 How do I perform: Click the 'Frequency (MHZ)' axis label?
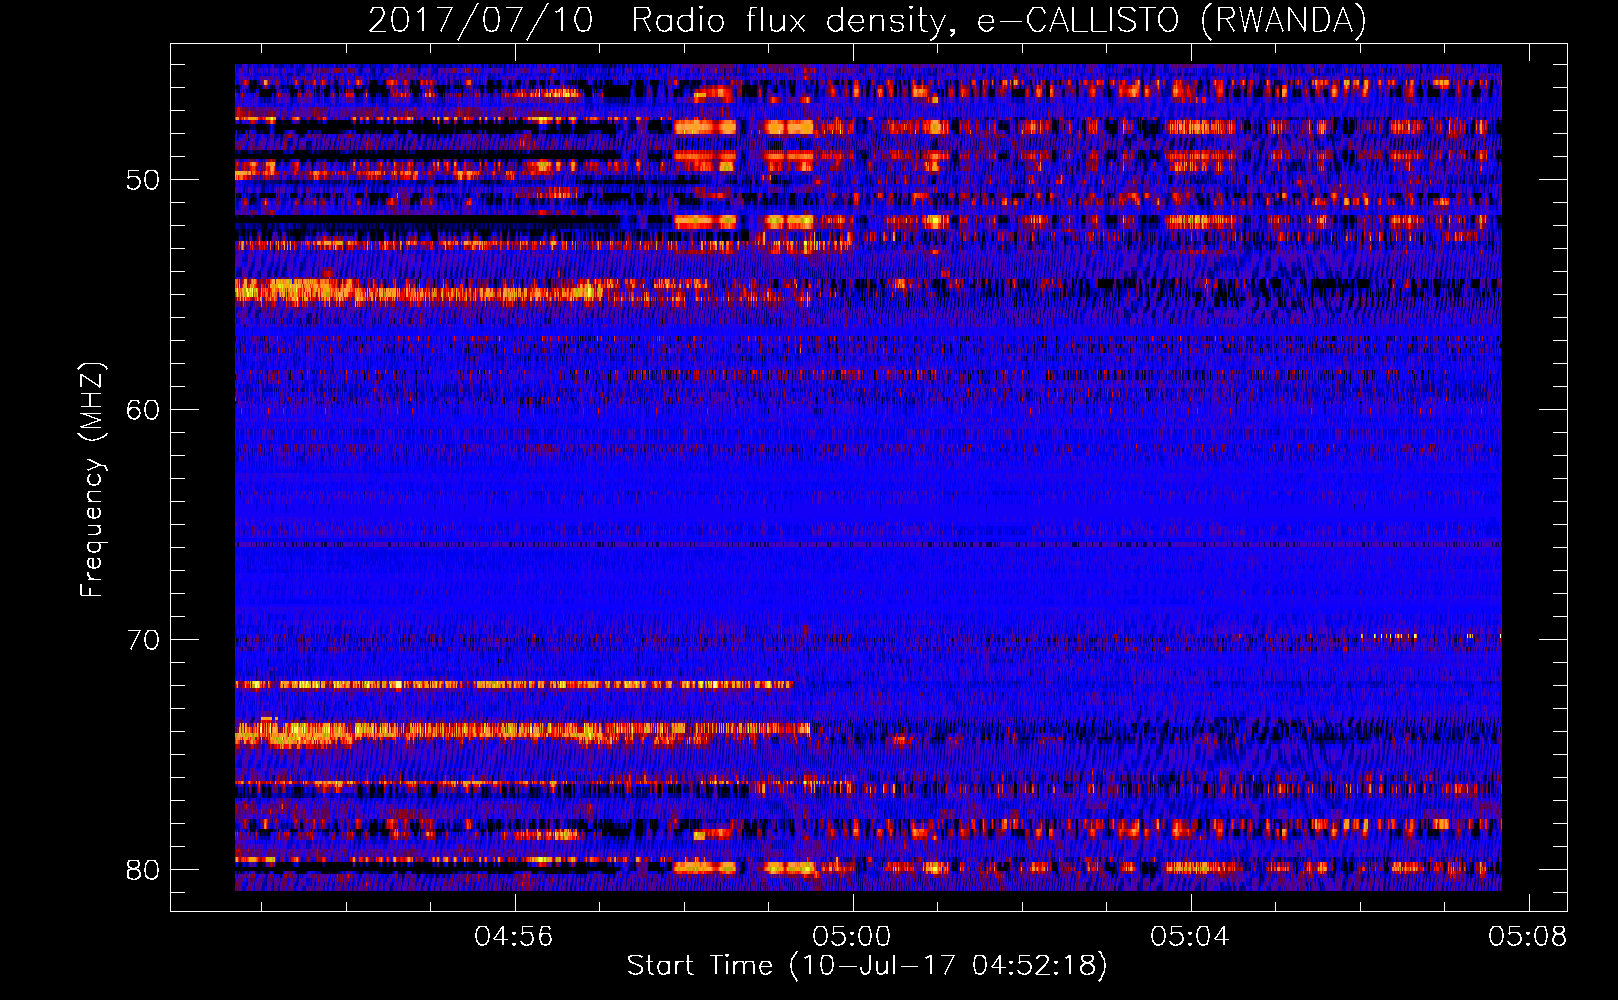91,480
